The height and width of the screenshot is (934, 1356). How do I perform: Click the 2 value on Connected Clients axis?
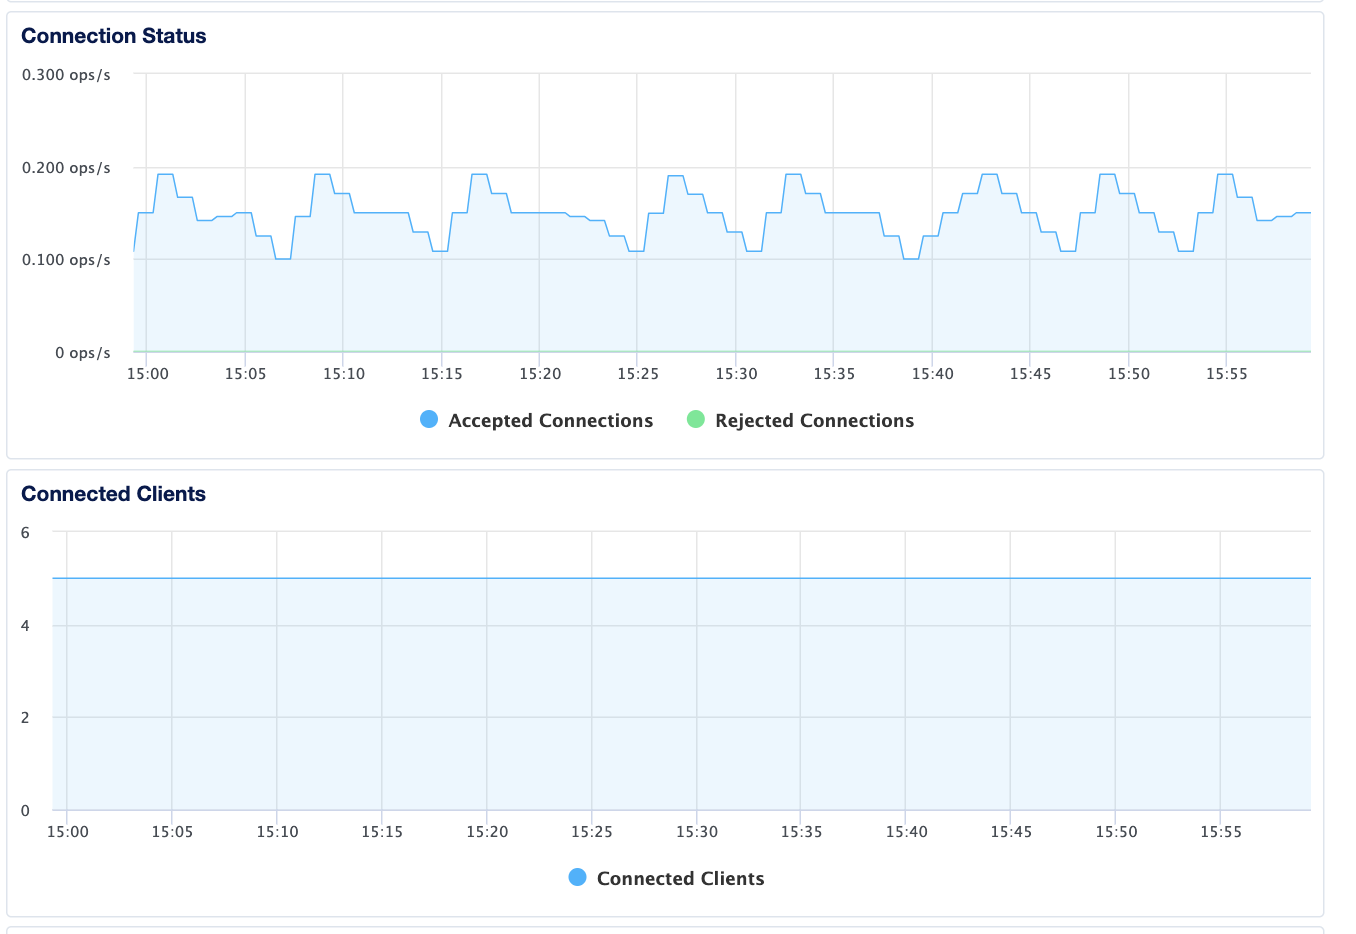26,718
